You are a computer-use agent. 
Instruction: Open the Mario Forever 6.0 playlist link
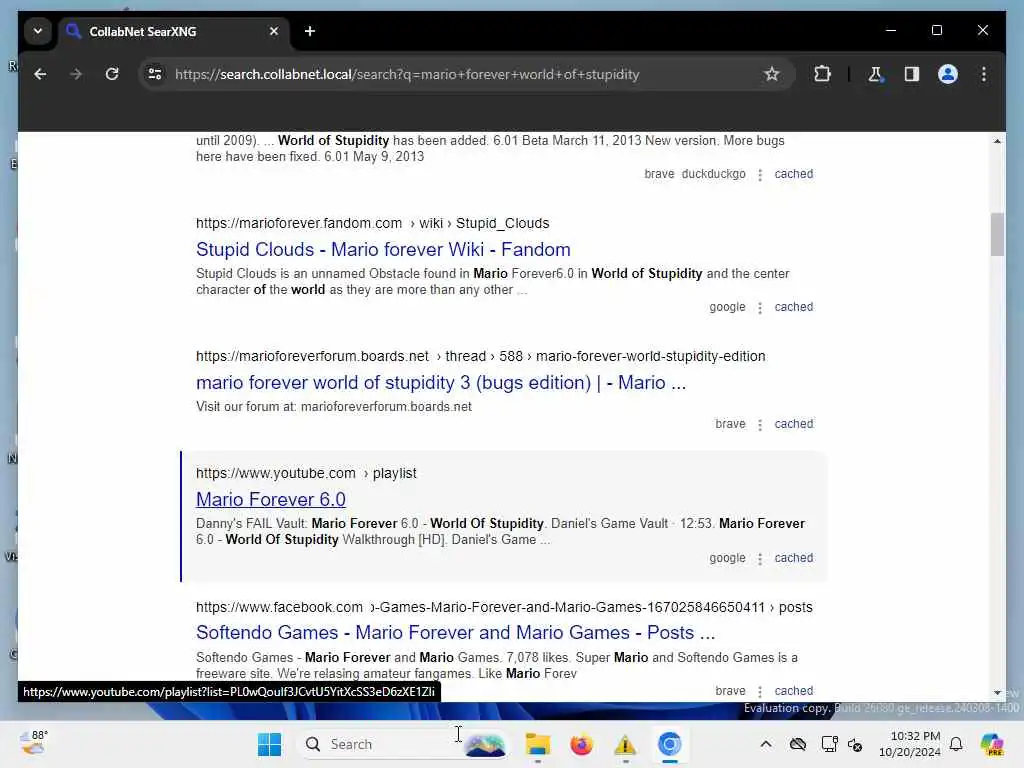click(x=271, y=500)
